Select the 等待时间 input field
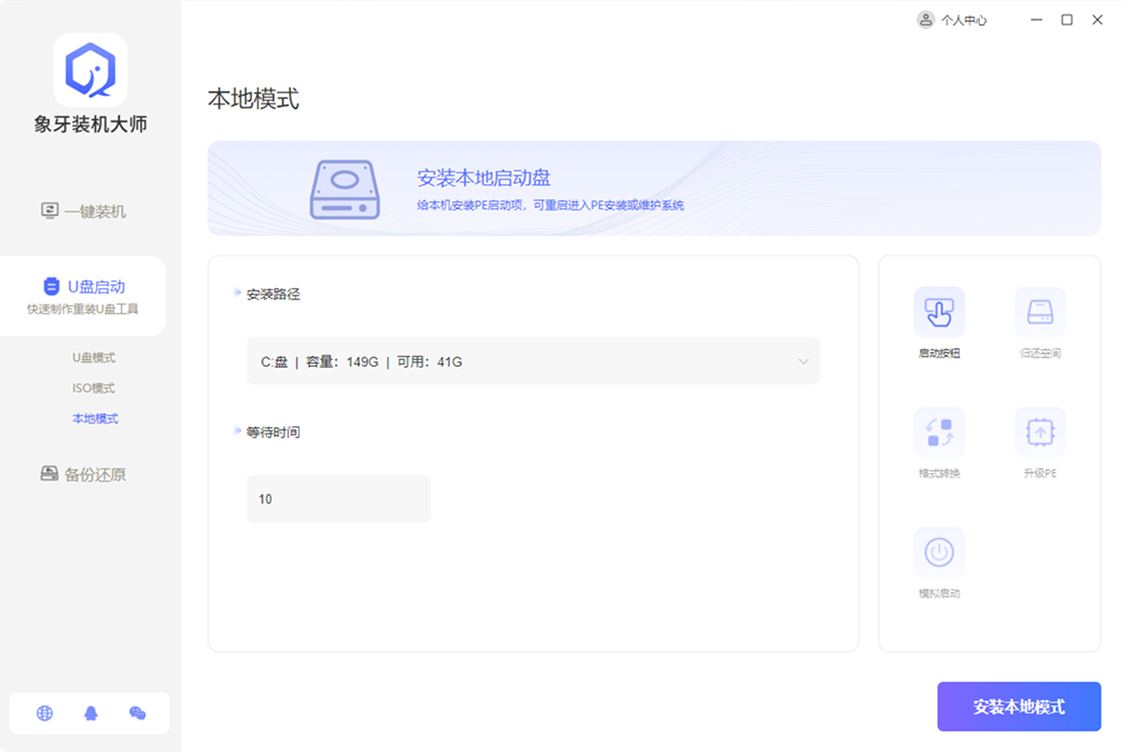This screenshot has height=752, width=1128. 338,498
